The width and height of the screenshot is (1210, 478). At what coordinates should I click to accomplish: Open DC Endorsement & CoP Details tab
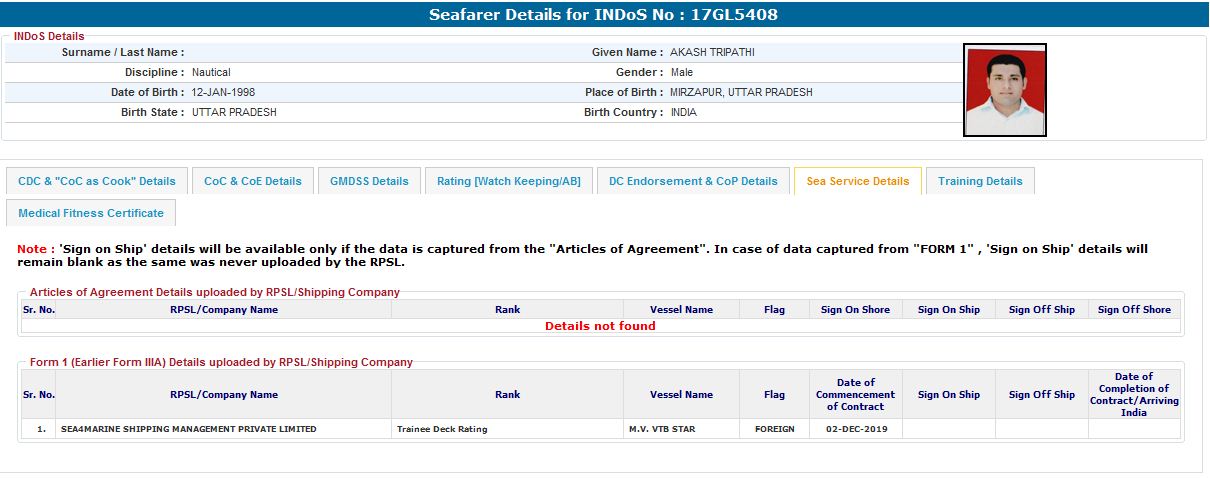click(693, 181)
